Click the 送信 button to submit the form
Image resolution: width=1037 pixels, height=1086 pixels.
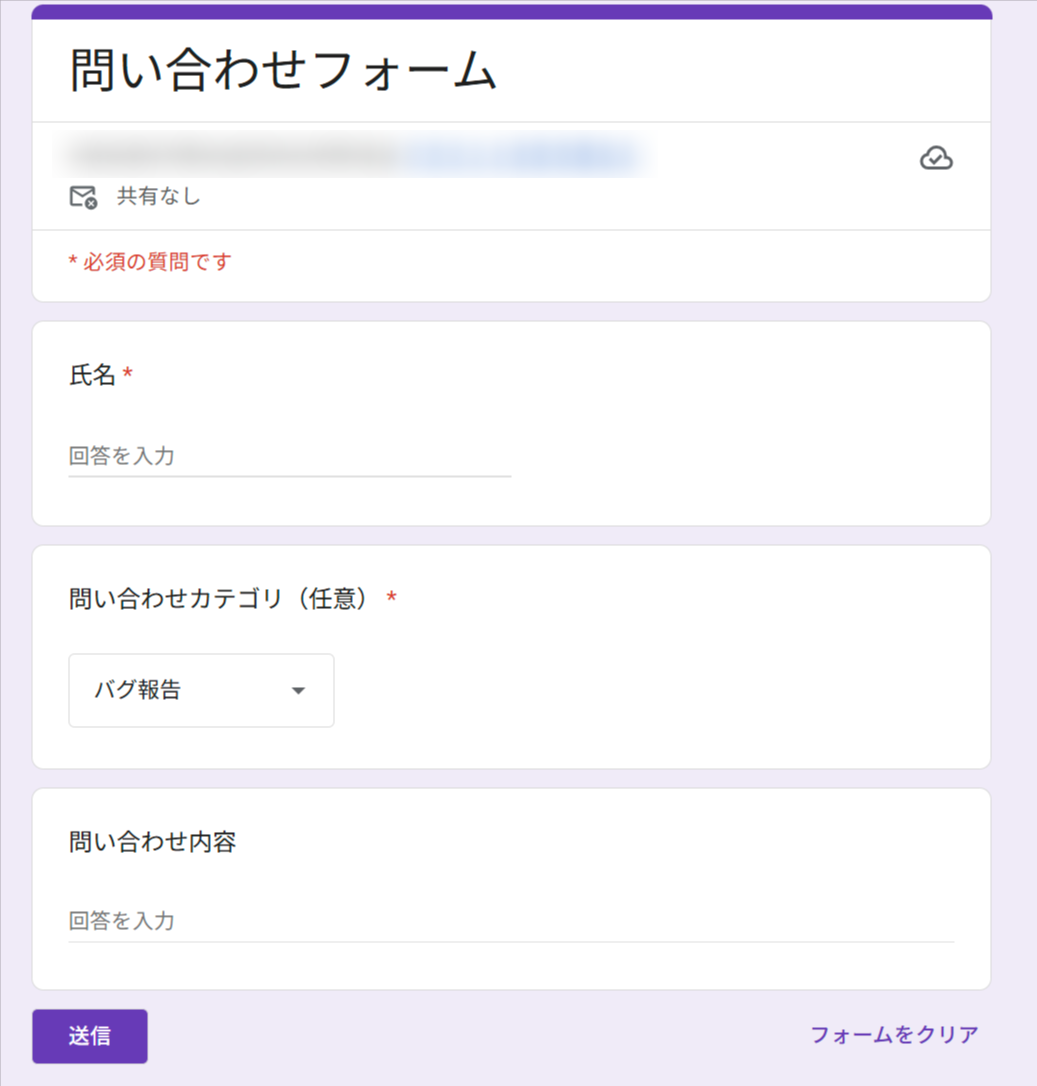pyautogui.click(x=89, y=1036)
